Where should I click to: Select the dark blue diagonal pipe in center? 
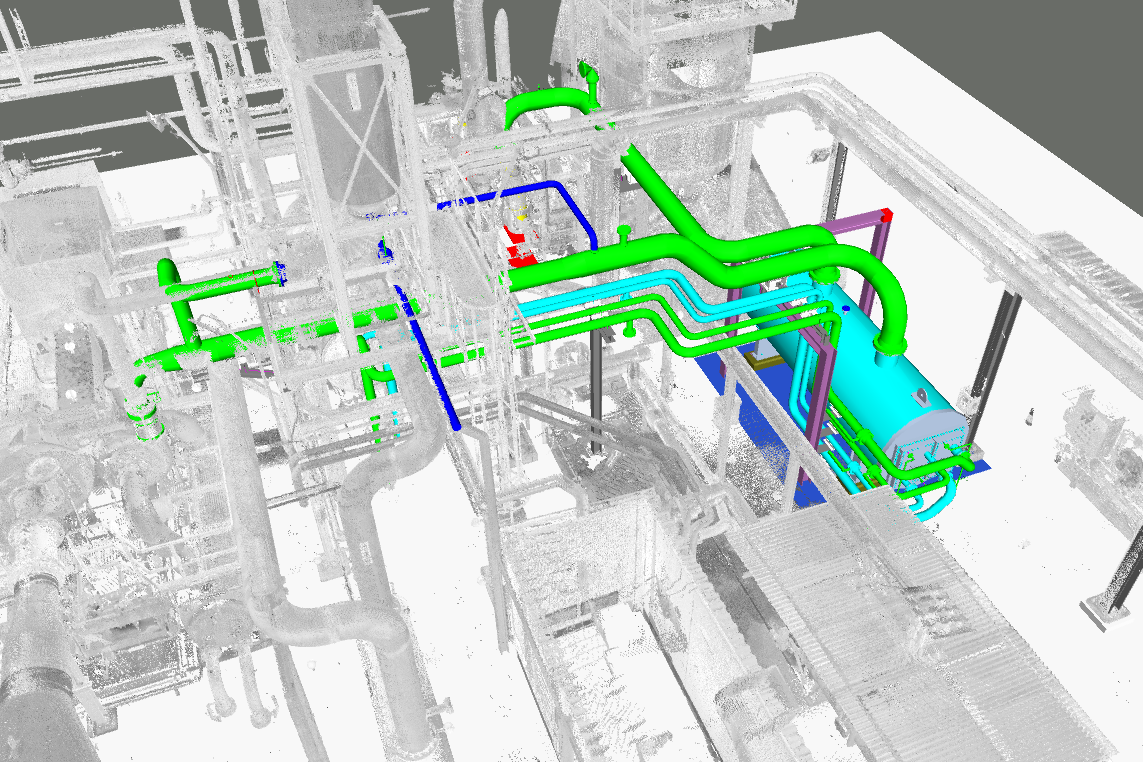pos(432,362)
